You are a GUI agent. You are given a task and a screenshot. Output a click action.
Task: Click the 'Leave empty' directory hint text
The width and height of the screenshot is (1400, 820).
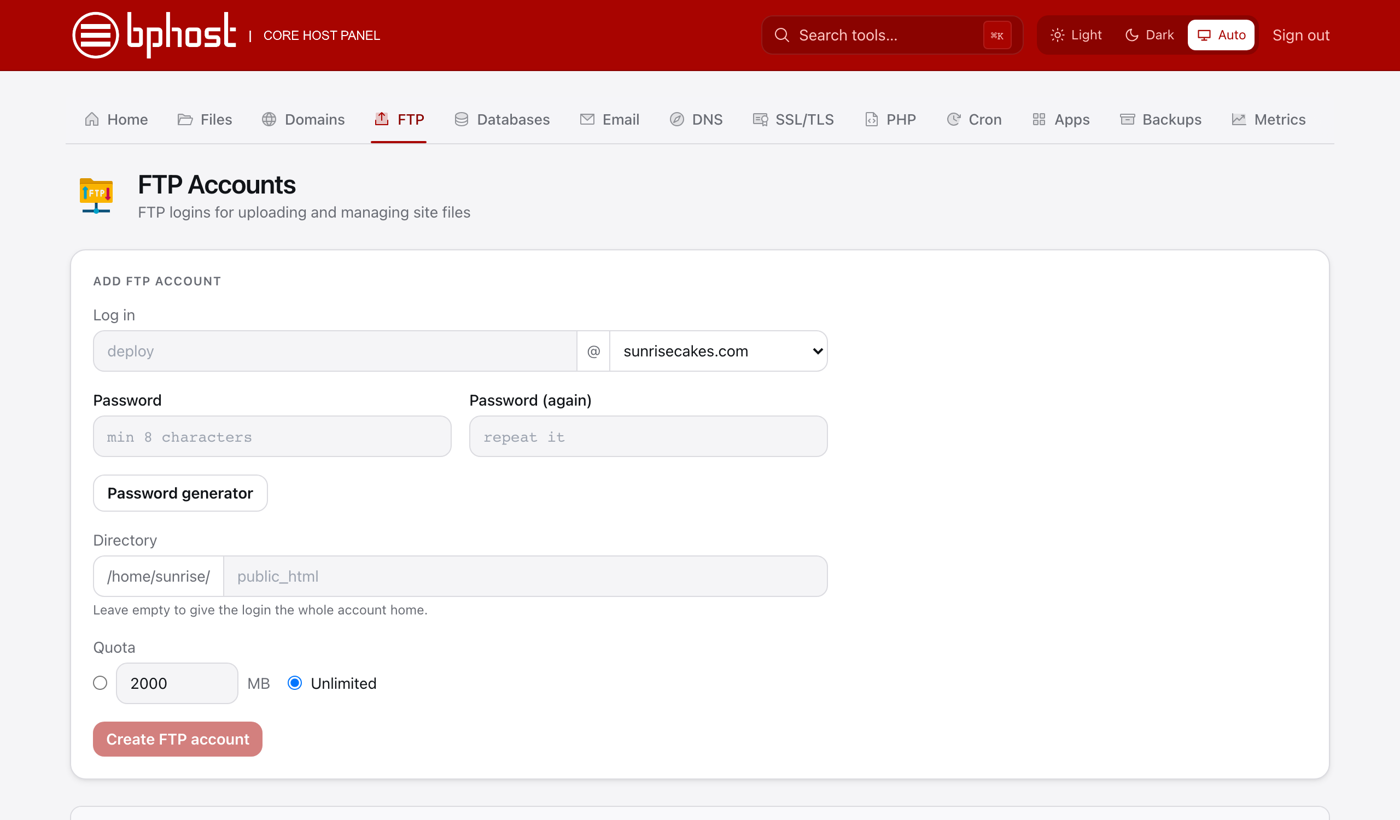point(260,610)
